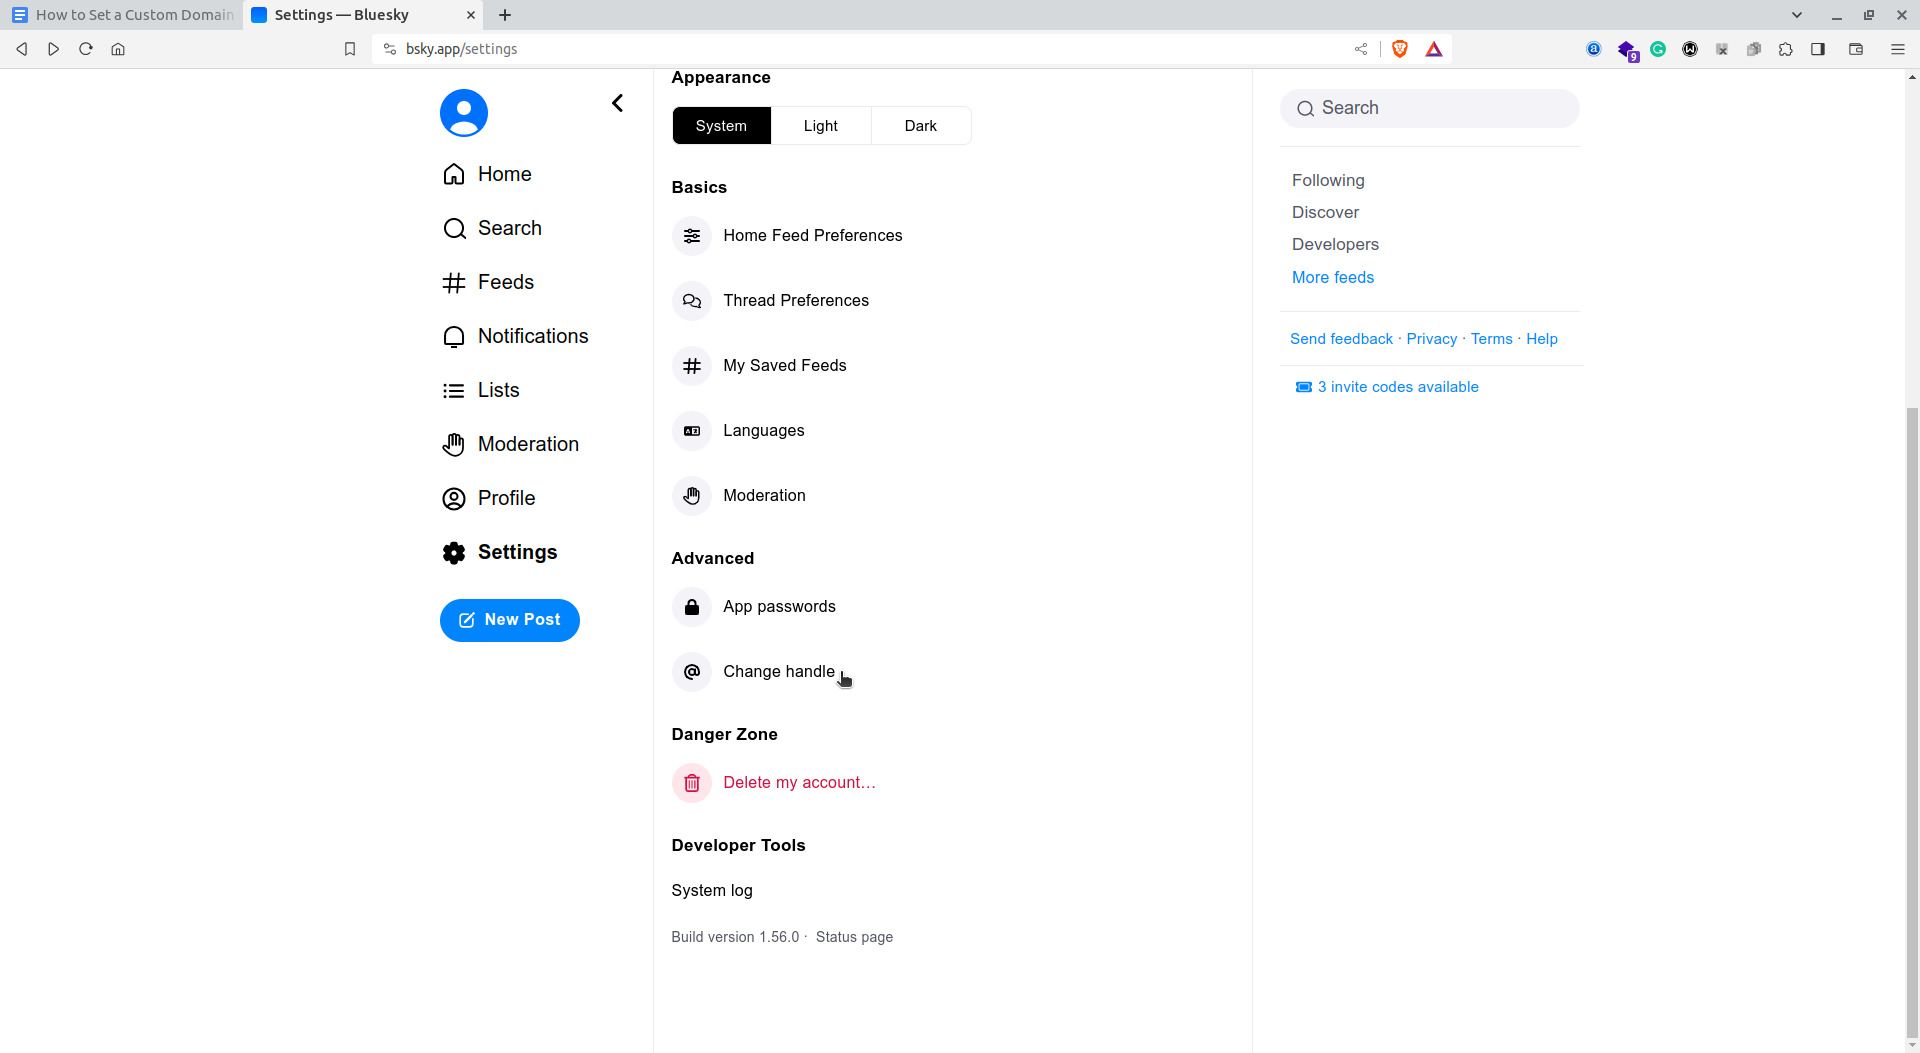
Task: Select the Dark appearance theme
Action: pyautogui.click(x=921, y=125)
